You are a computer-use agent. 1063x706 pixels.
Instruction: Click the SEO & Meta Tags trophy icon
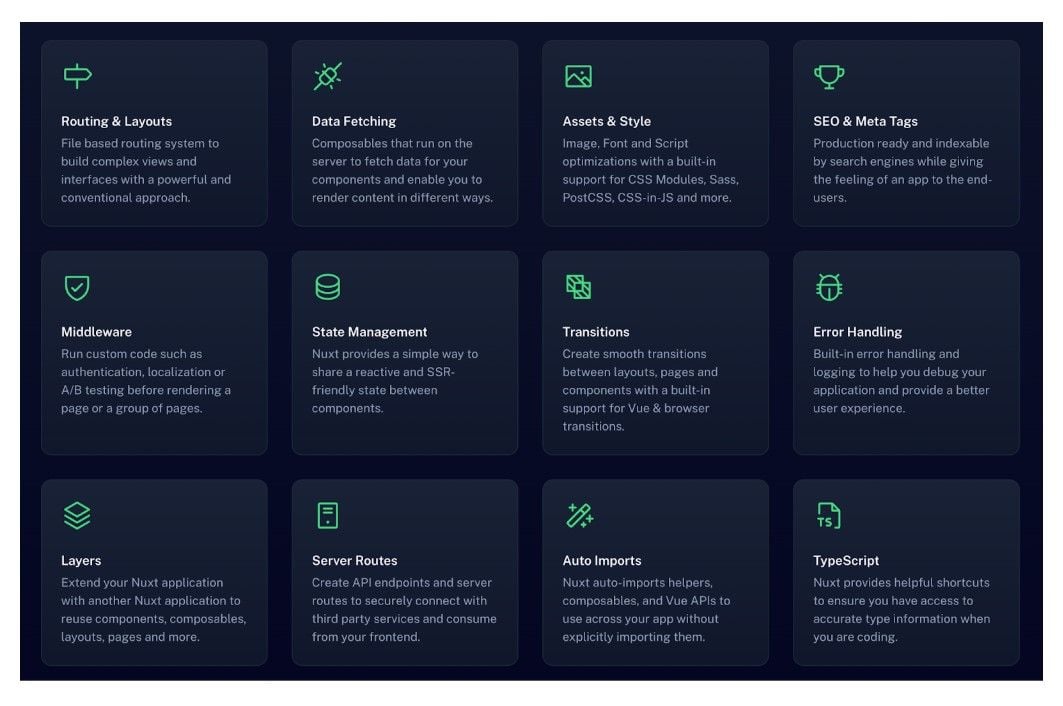click(829, 75)
